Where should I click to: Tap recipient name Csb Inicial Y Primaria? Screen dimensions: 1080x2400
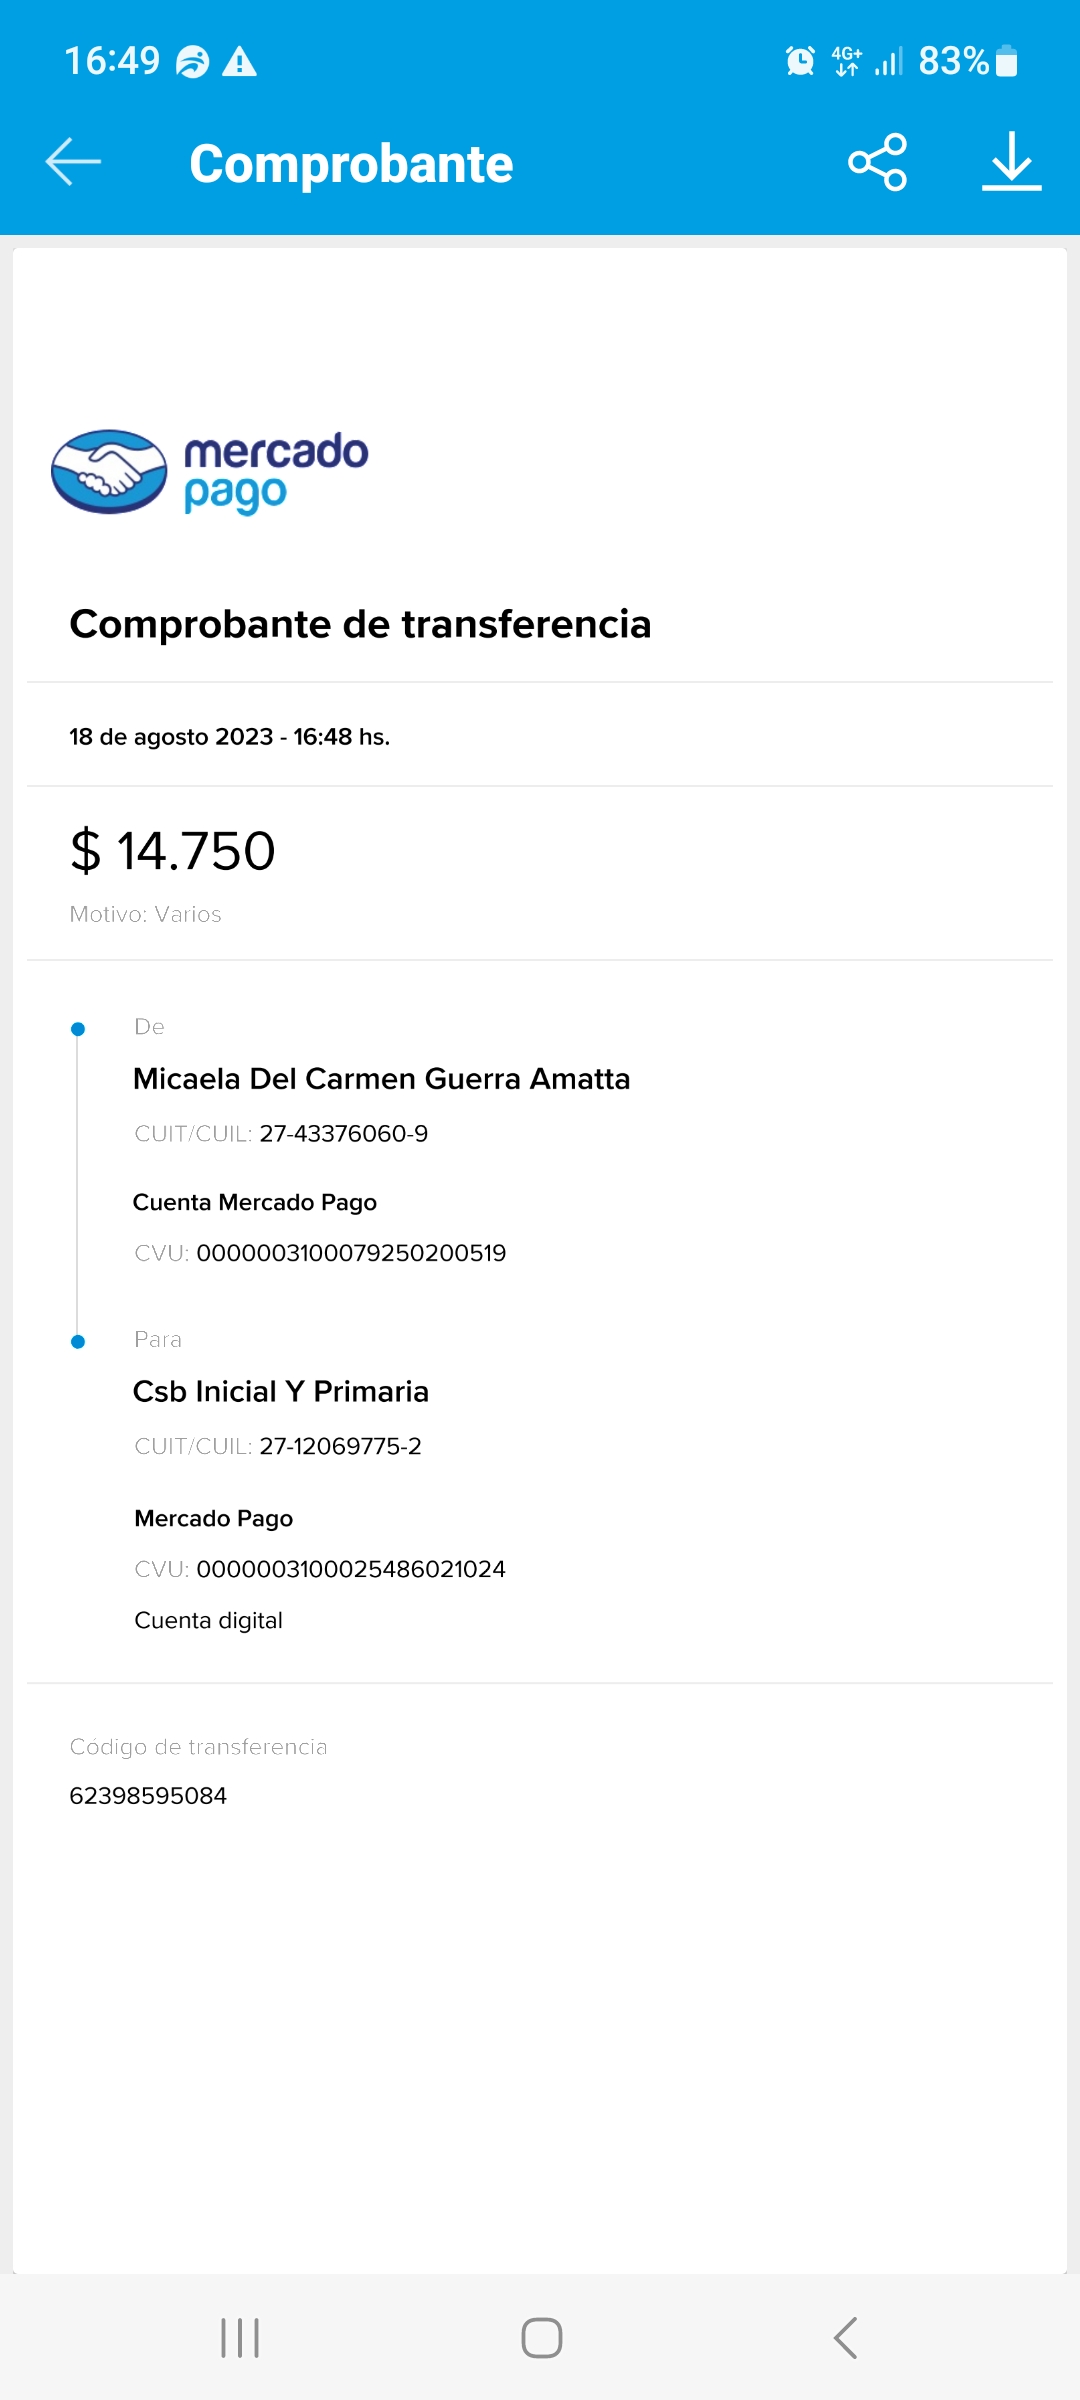click(281, 1392)
